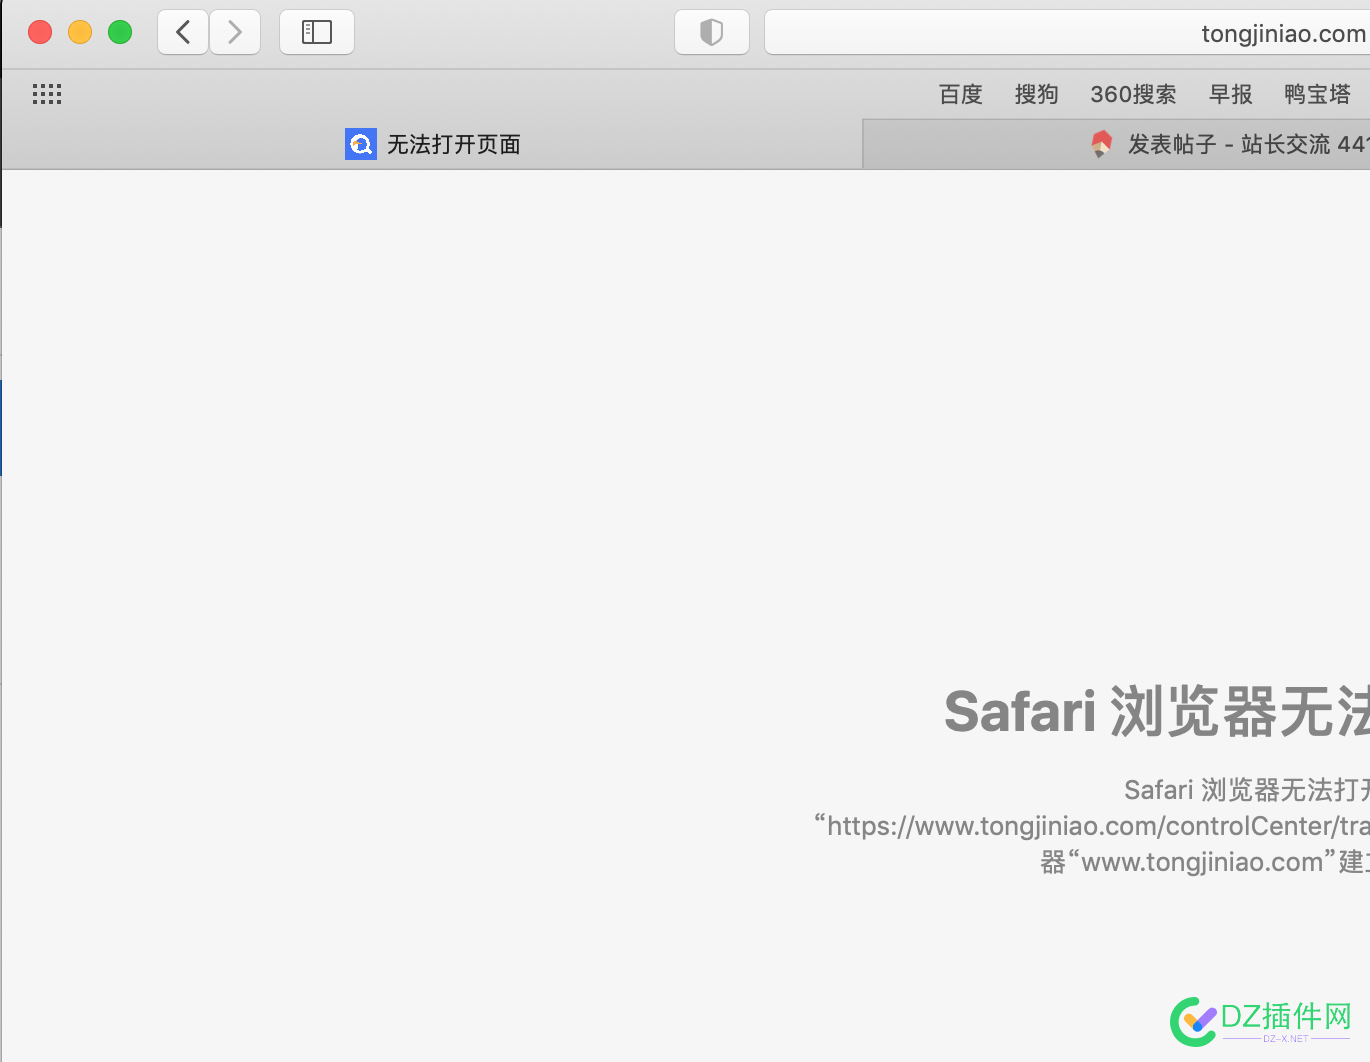Minimize the Safari window with yellow button
The width and height of the screenshot is (1370, 1062).
tap(80, 32)
